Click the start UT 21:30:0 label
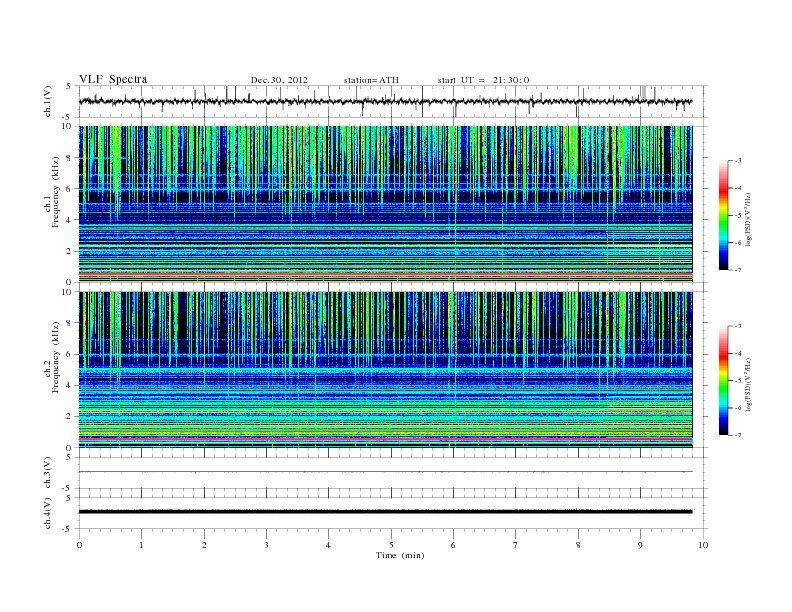This screenshot has height=612, width=792. coord(483,80)
